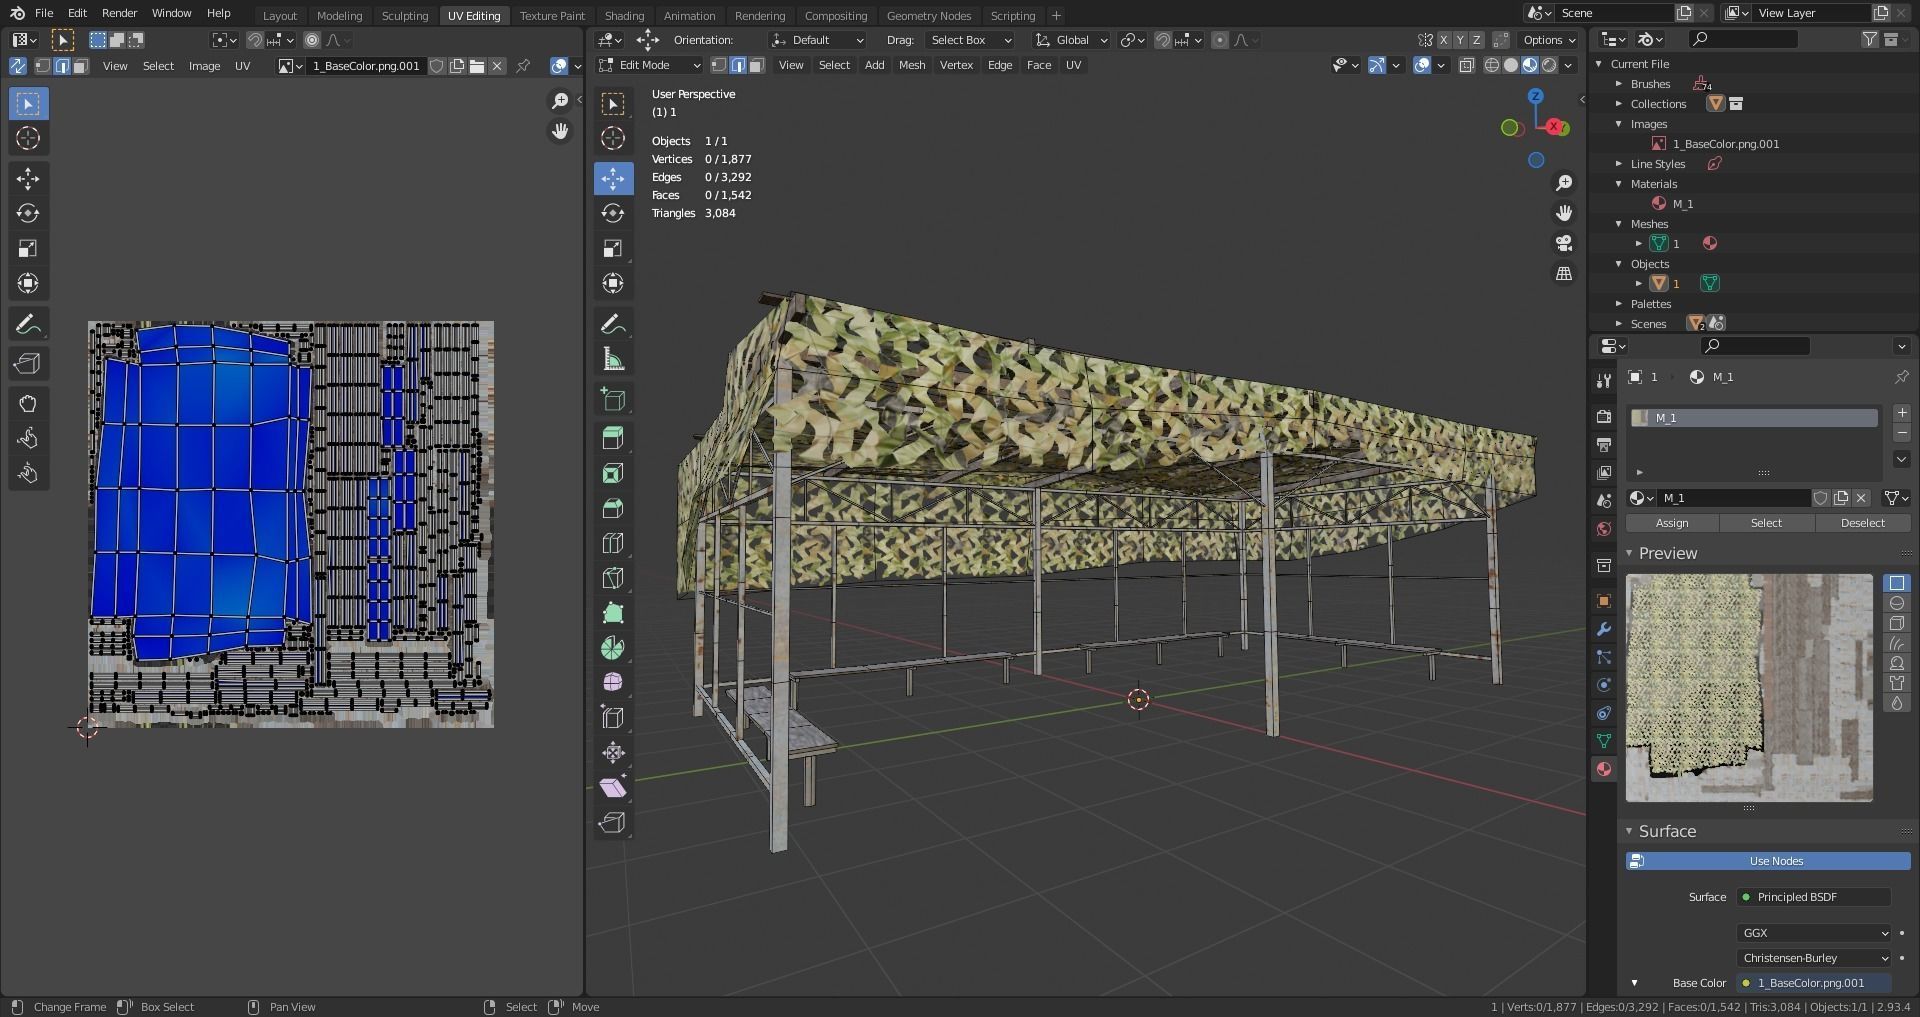The width and height of the screenshot is (1920, 1017).
Task: Enable edge select mode in 3D viewport
Action: coord(738,65)
